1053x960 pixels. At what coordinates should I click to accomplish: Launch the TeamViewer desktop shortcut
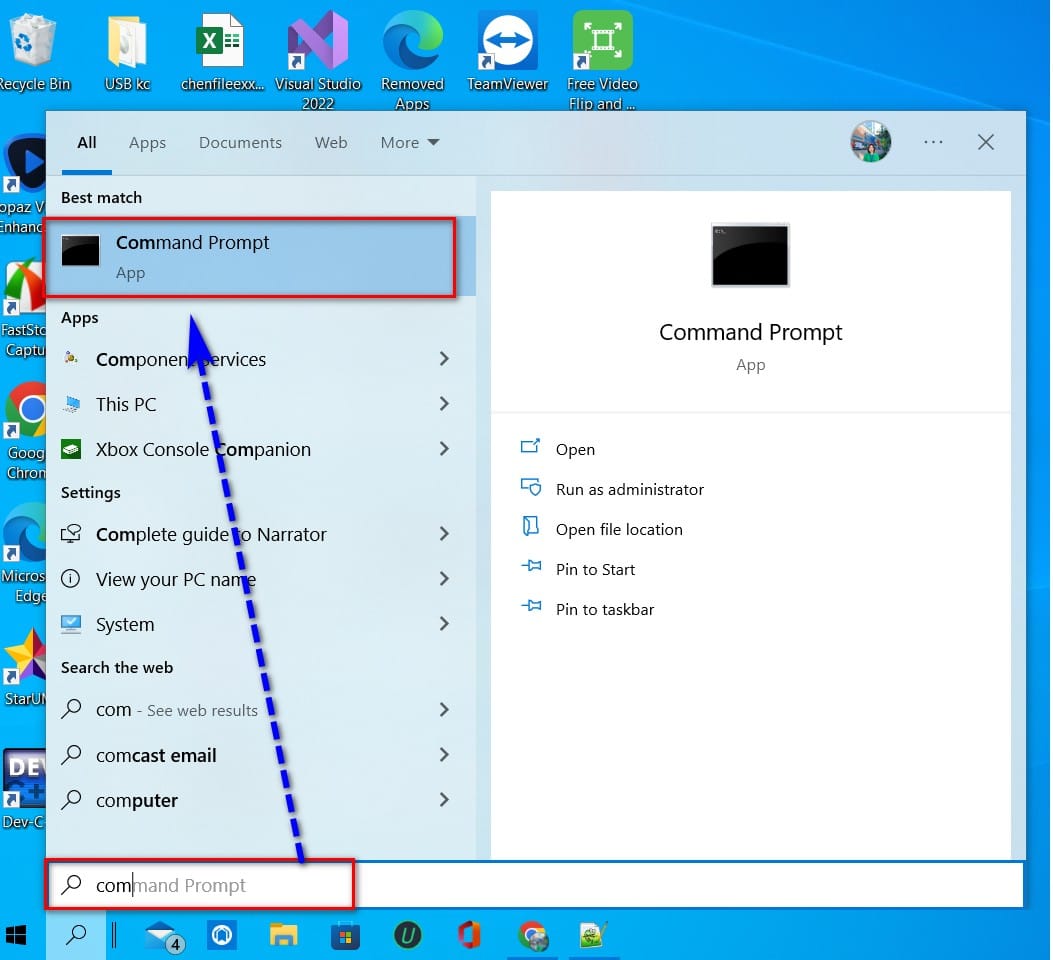[507, 52]
